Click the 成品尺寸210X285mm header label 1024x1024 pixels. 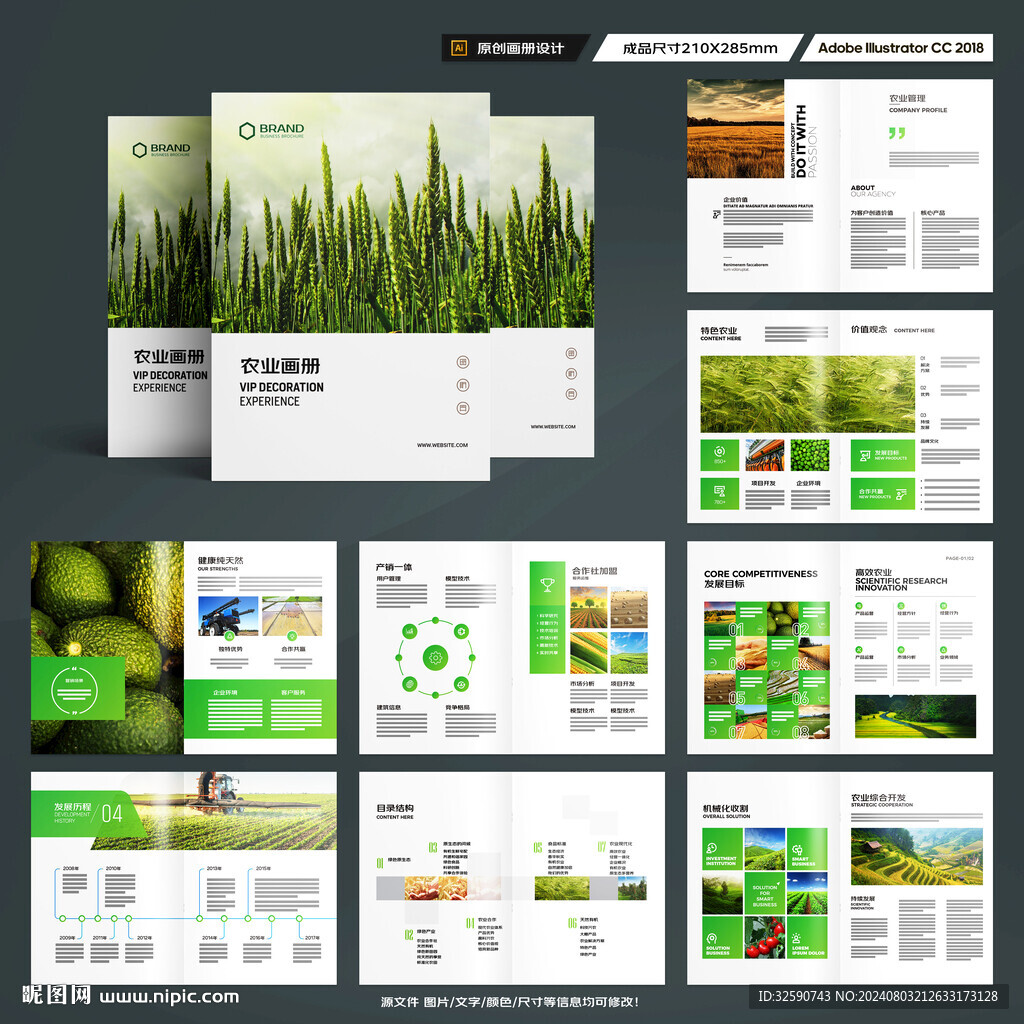click(699, 48)
